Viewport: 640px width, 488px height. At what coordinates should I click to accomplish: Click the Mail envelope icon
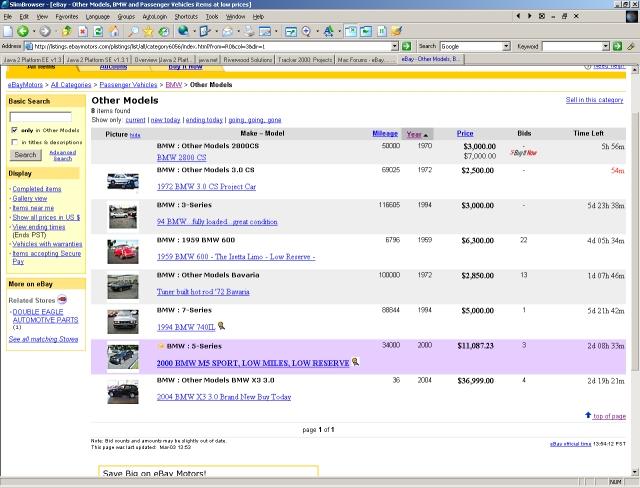tap(227, 31)
